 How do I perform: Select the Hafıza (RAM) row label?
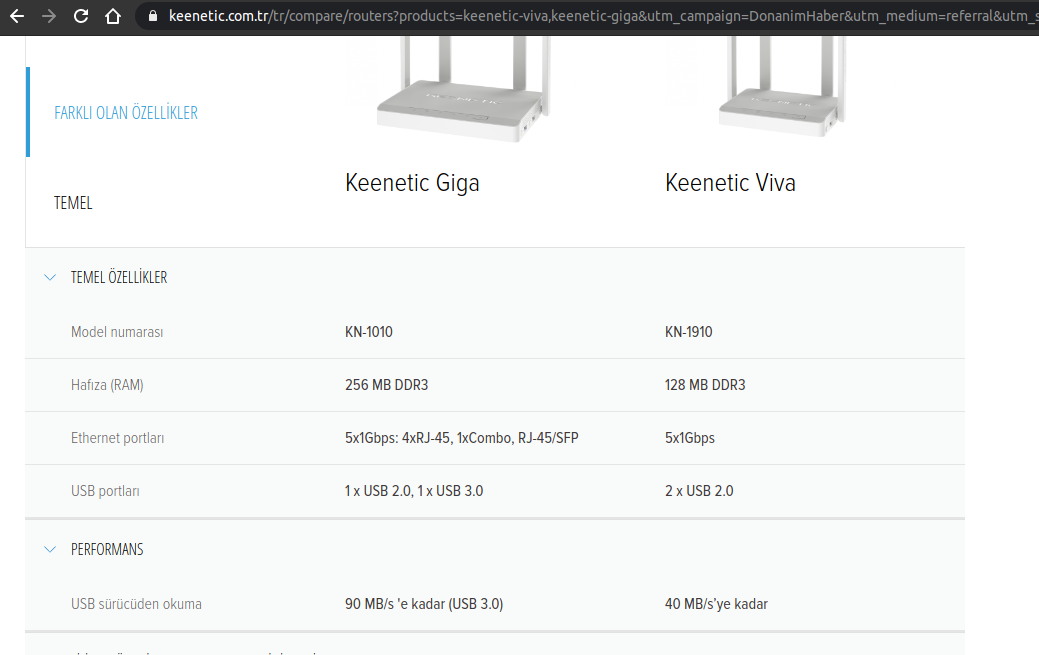pyautogui.click(x=107, y=385)
